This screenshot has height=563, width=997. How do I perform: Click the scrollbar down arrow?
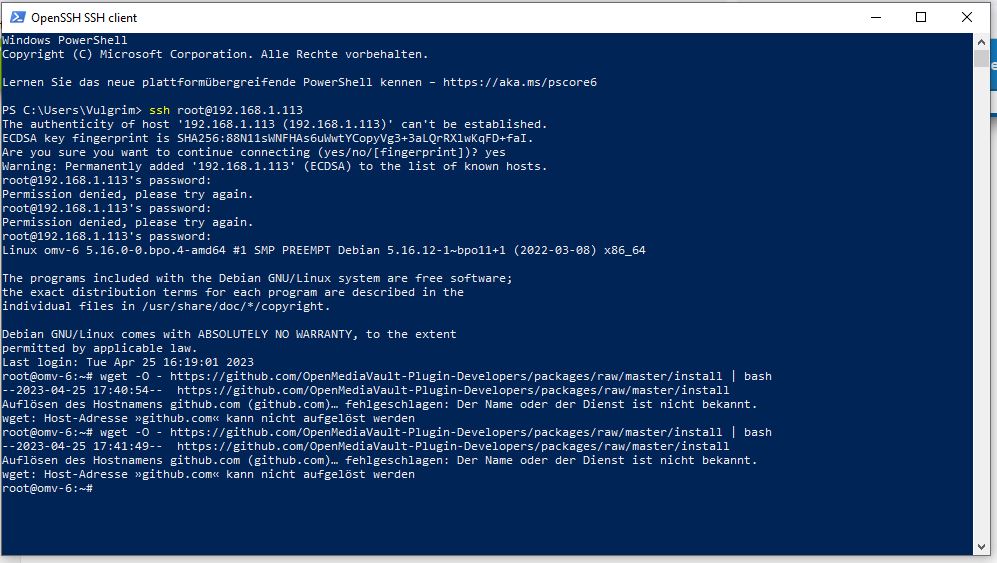pyautogui.click(x=981, y=547)
